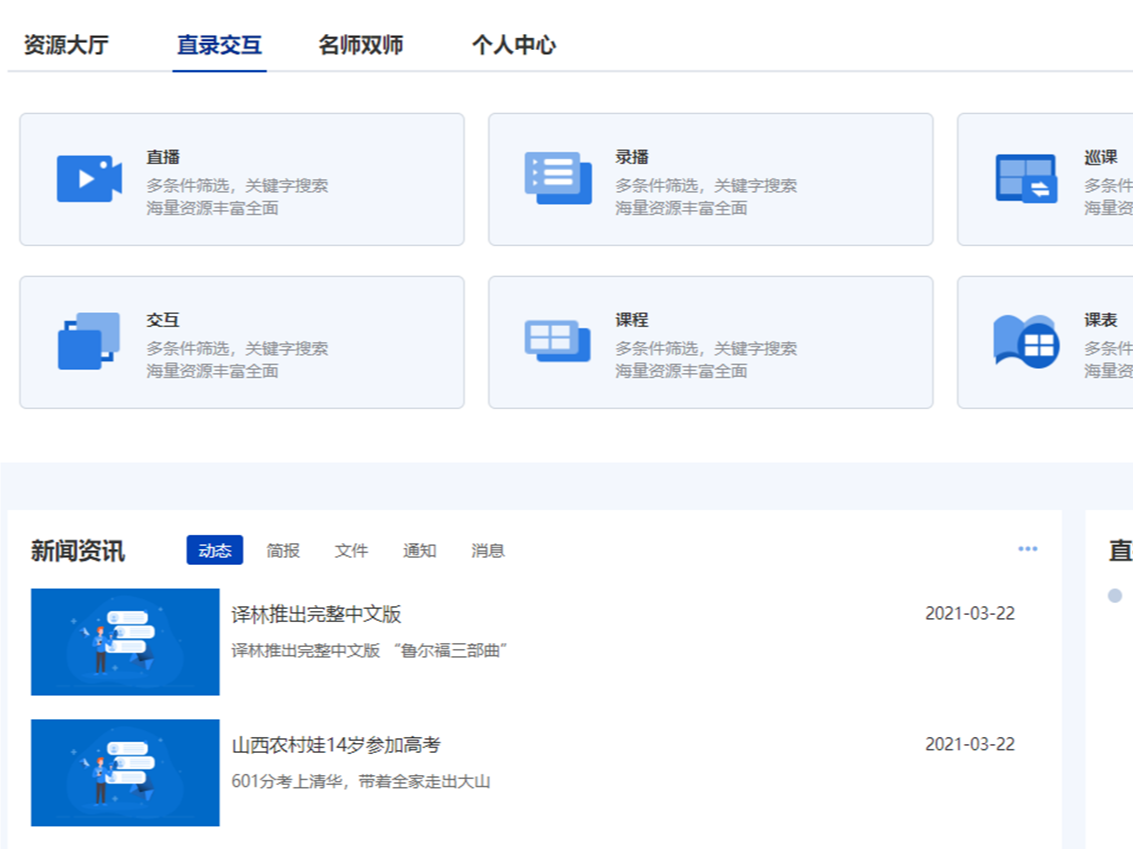Screen dimensions: 1133x850
Task: Select the 直录交互 tab
Action: [x=219, y=45]
